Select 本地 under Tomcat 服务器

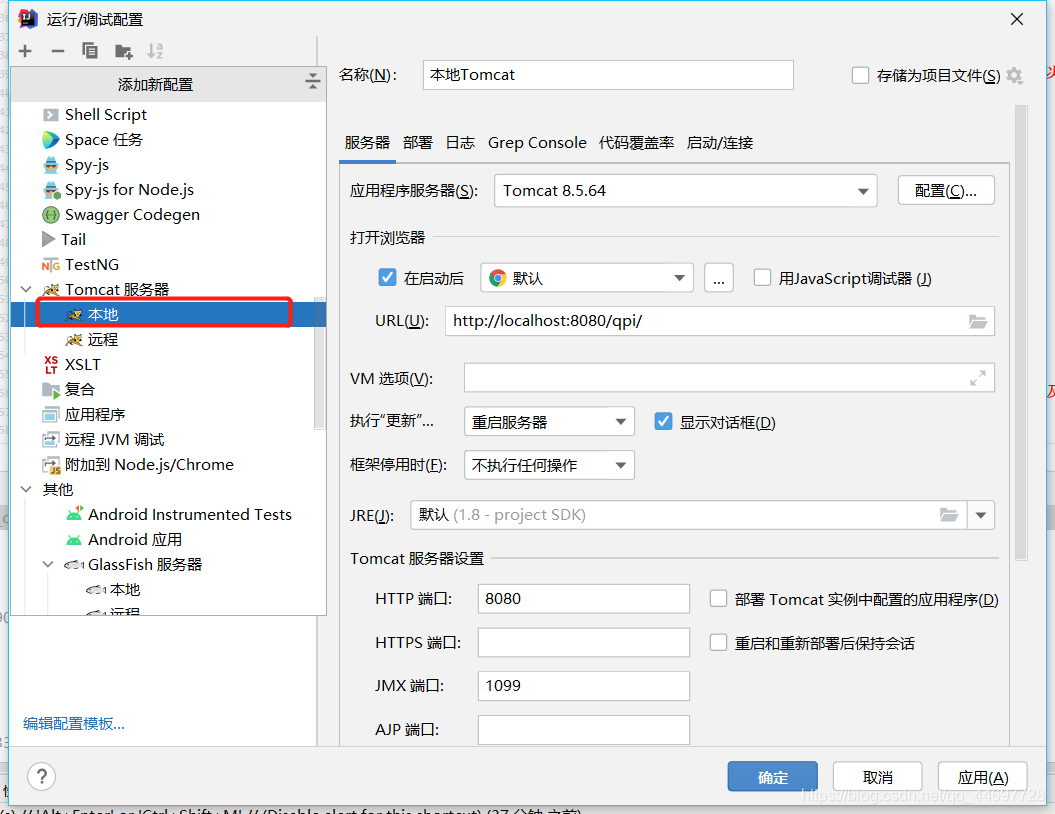pos(169,314)
